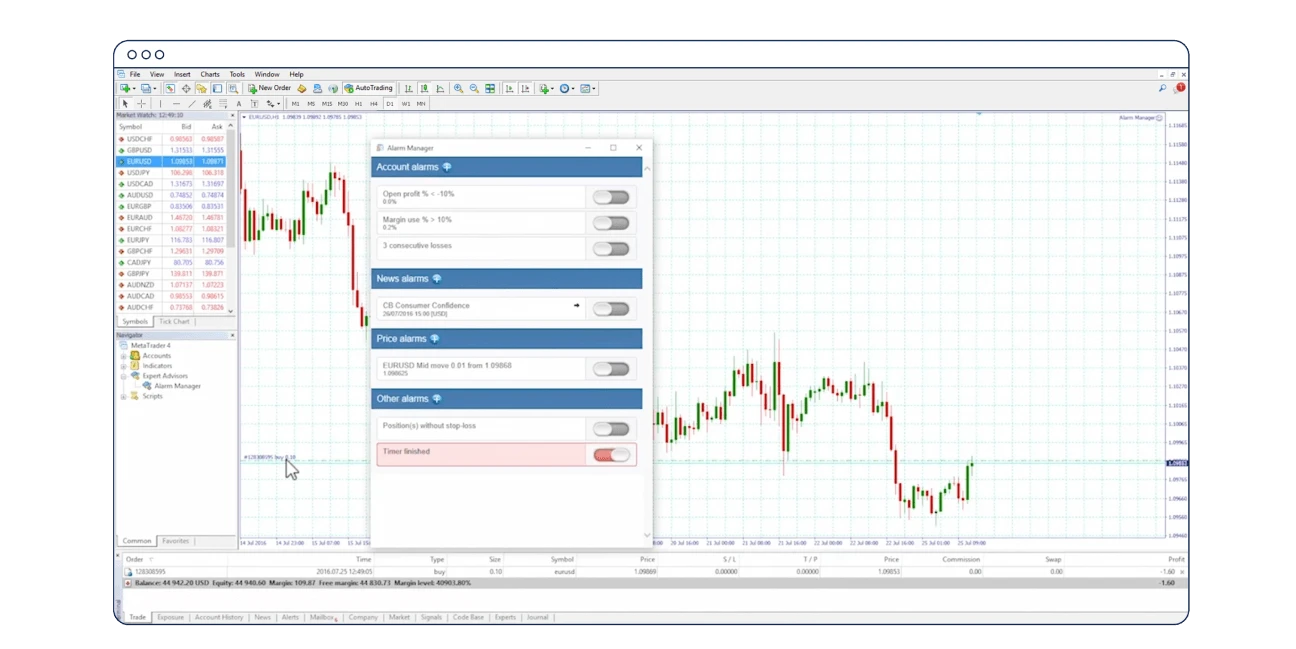Select the Crosshair tool

point(141,103)
